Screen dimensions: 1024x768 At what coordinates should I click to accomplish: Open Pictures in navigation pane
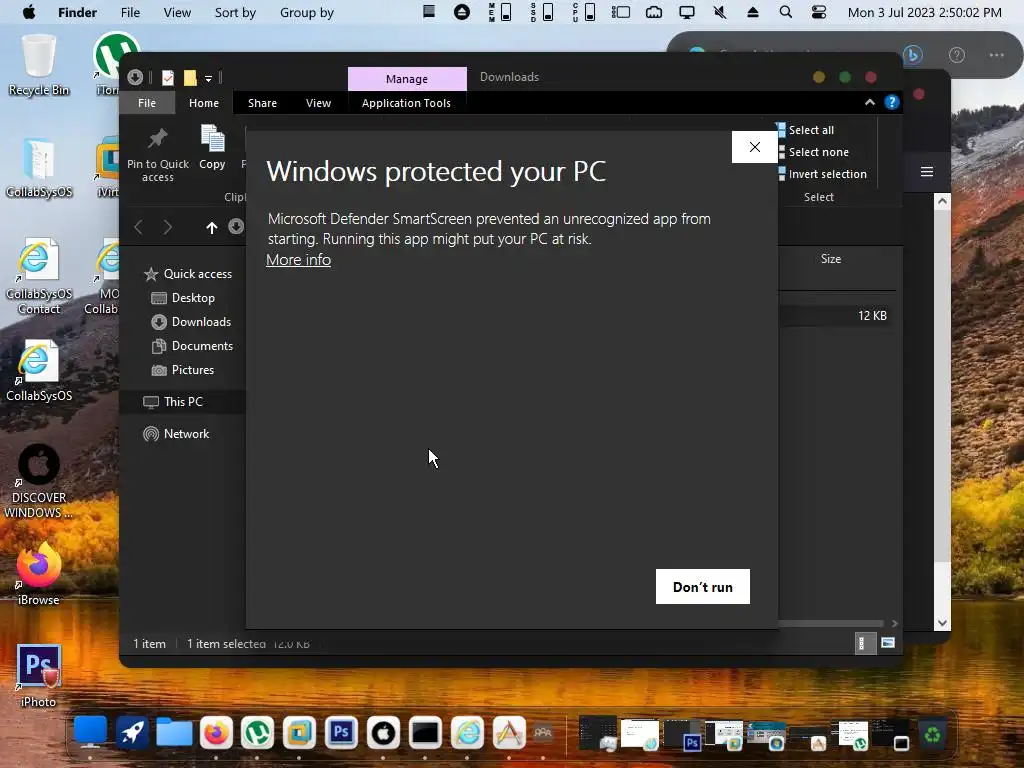click(x=183, y=370)
